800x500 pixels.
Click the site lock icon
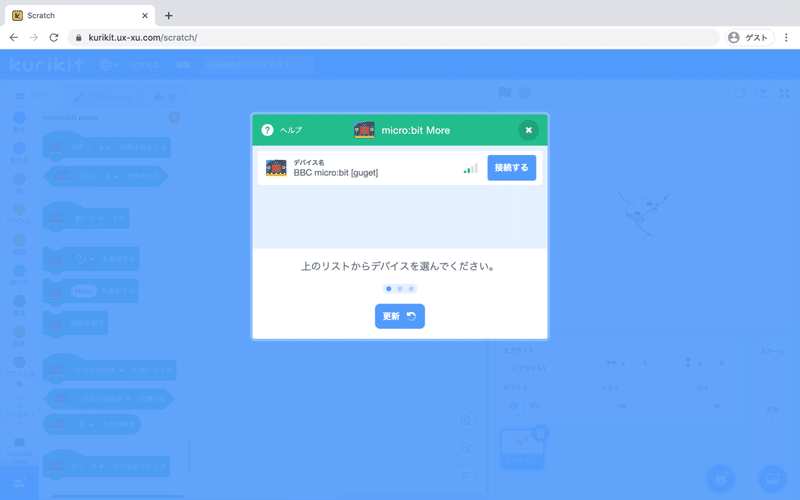click(x=79, y=37)
